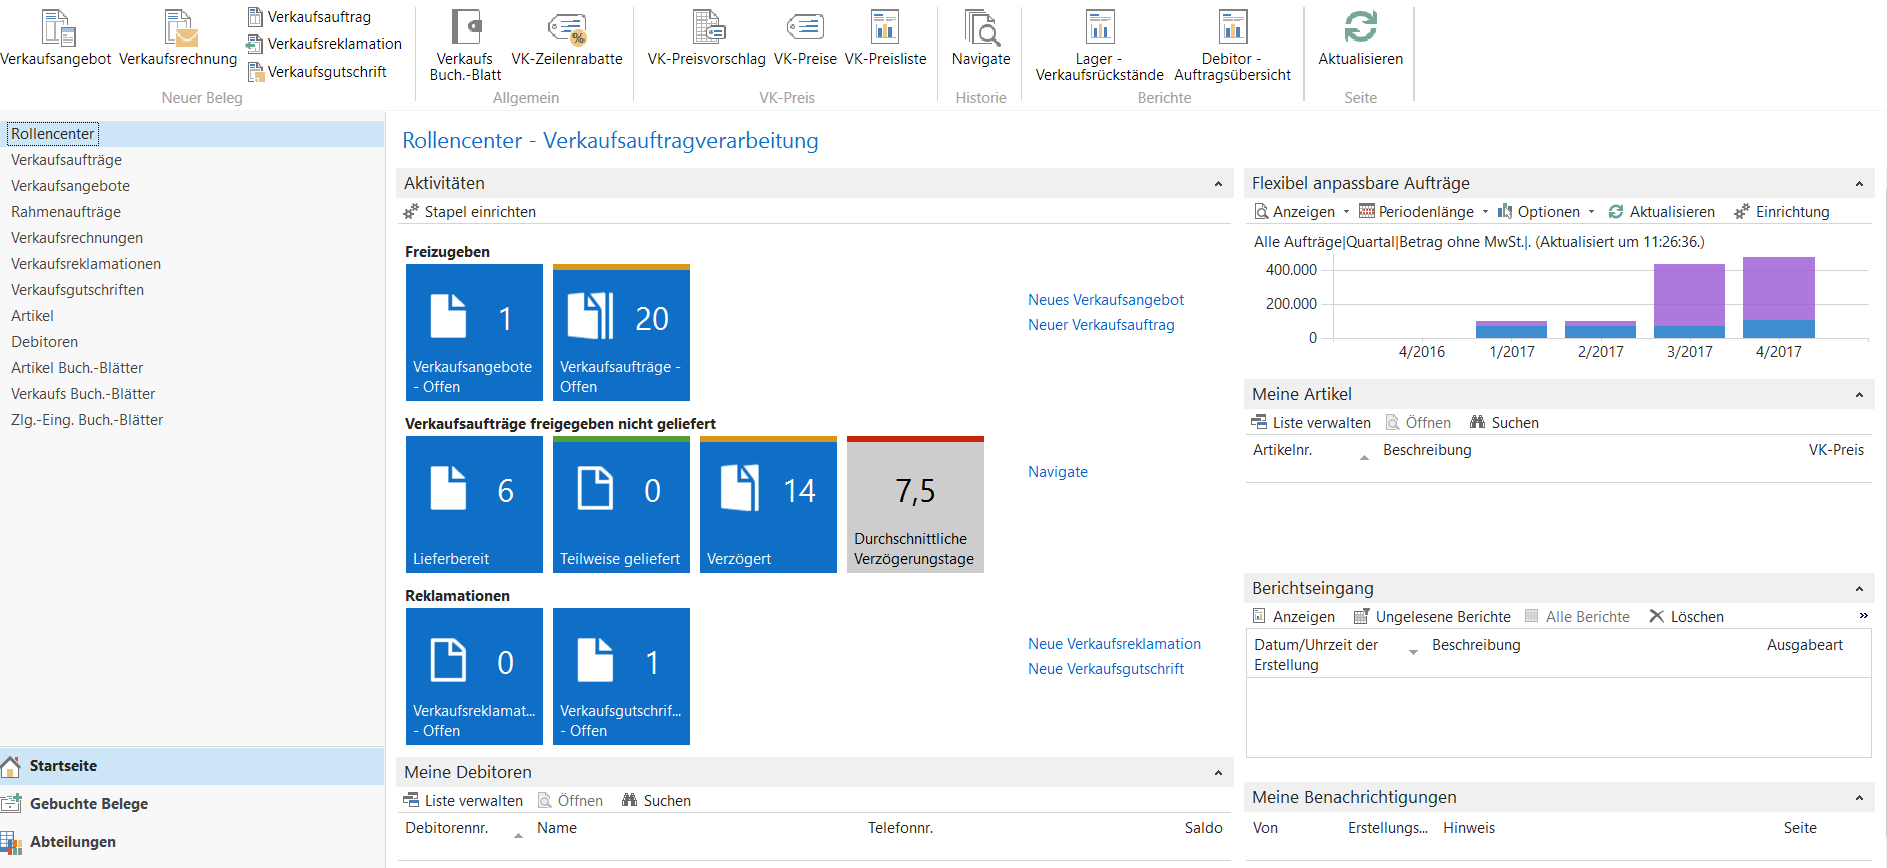
Task: Open VK-Zeilenrabatte in ribbon
Action: tap(567, 38)
